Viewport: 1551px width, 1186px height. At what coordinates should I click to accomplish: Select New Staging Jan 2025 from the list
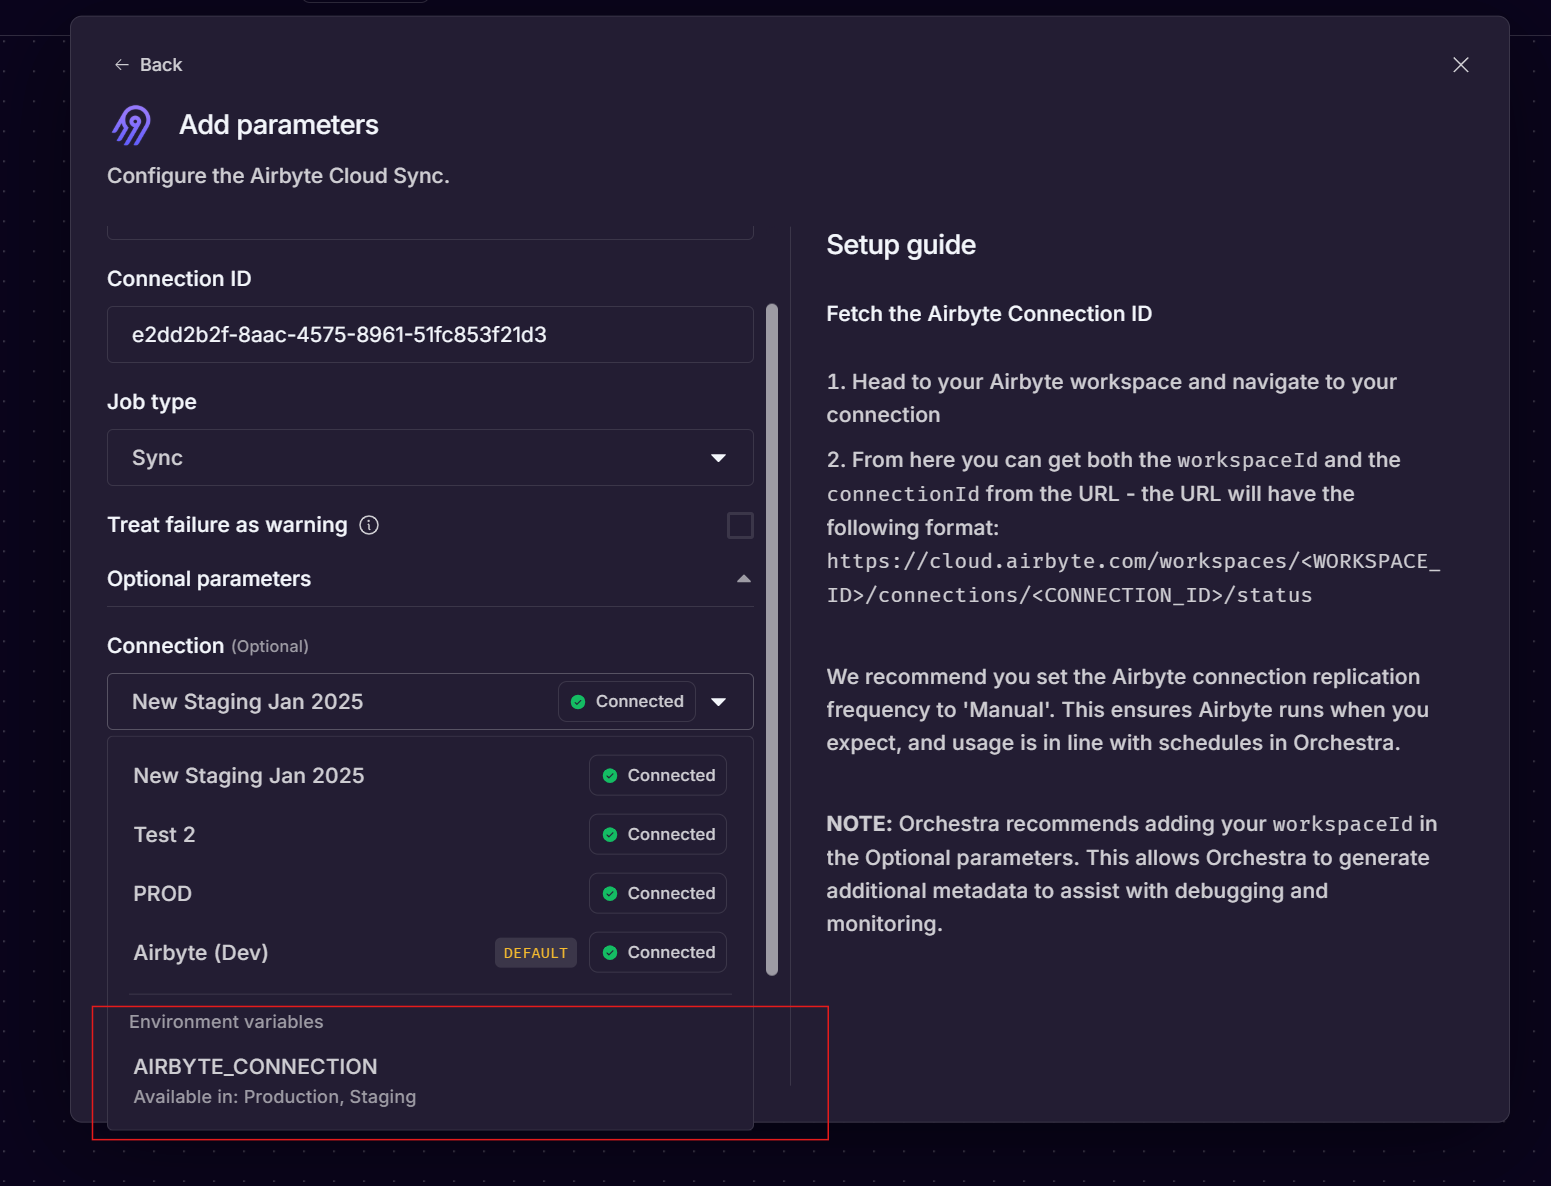[249, 776]
